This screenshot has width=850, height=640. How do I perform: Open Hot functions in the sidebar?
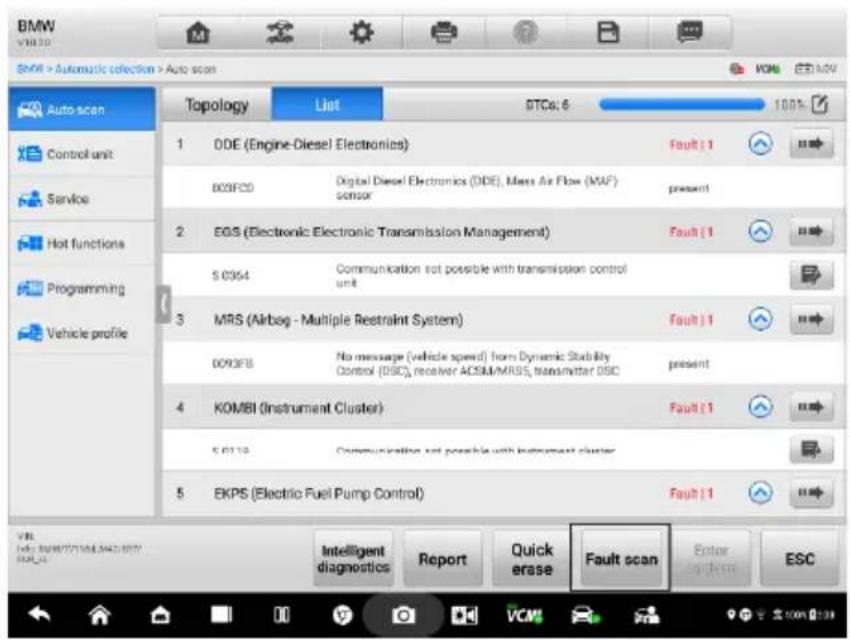[x=82, y=243]
